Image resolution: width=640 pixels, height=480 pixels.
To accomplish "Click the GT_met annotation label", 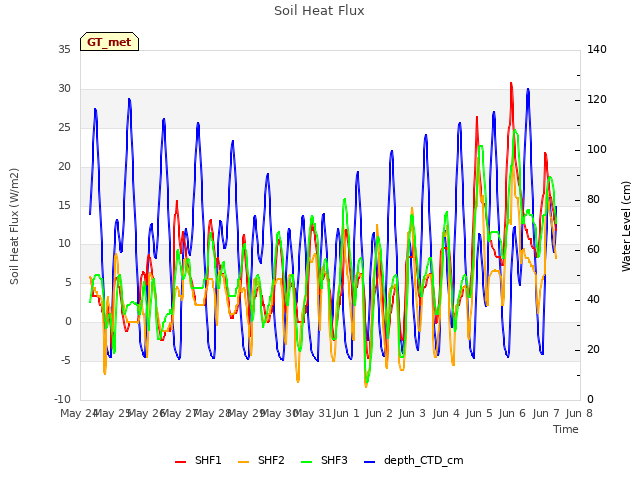I will [109, 42].
